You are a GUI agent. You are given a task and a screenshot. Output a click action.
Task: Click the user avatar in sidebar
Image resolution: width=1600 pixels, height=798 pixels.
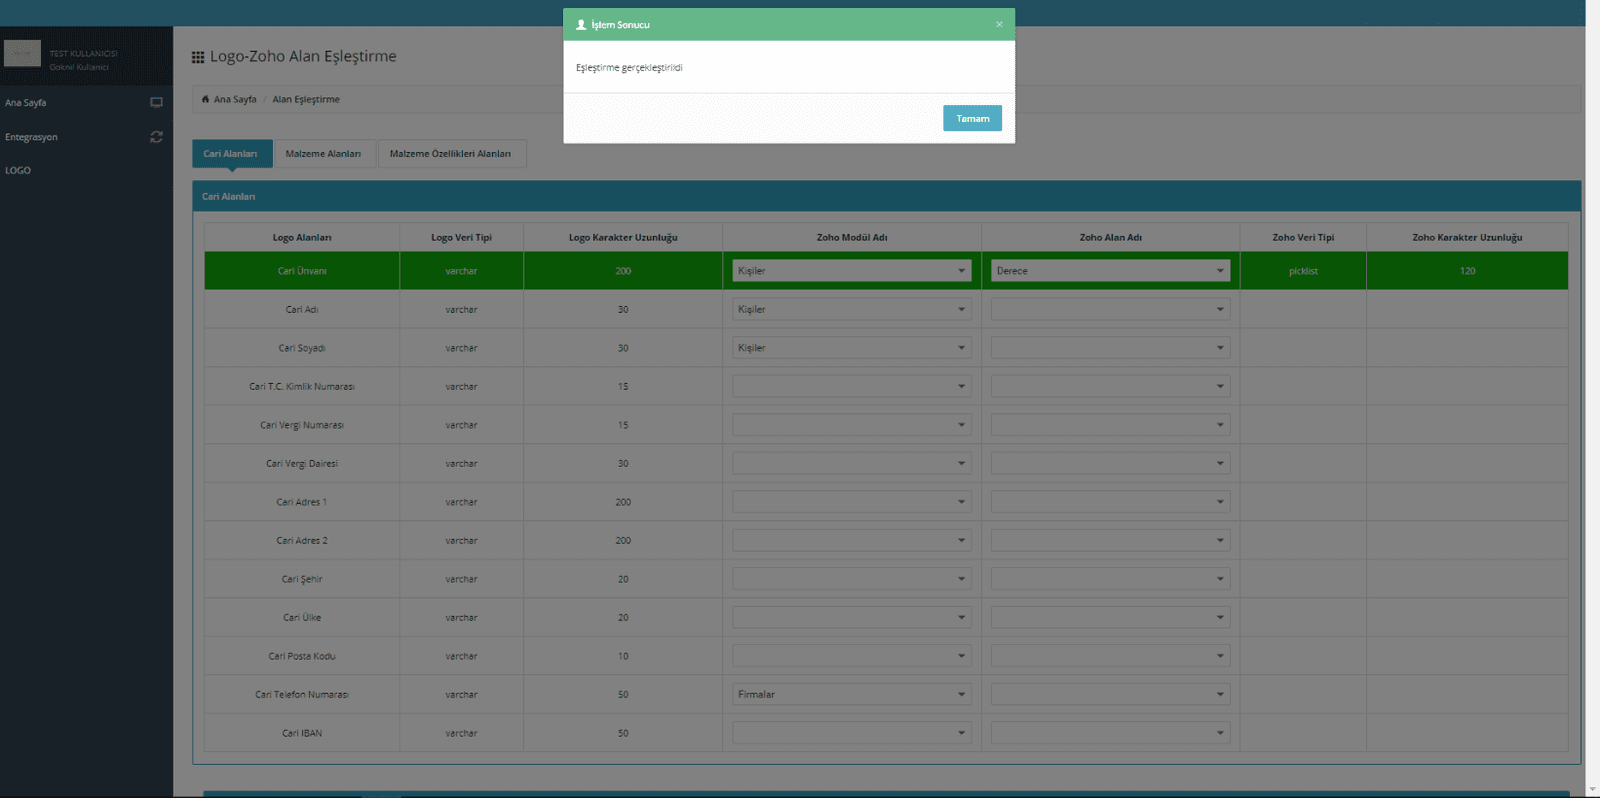[x=22, y=53]
